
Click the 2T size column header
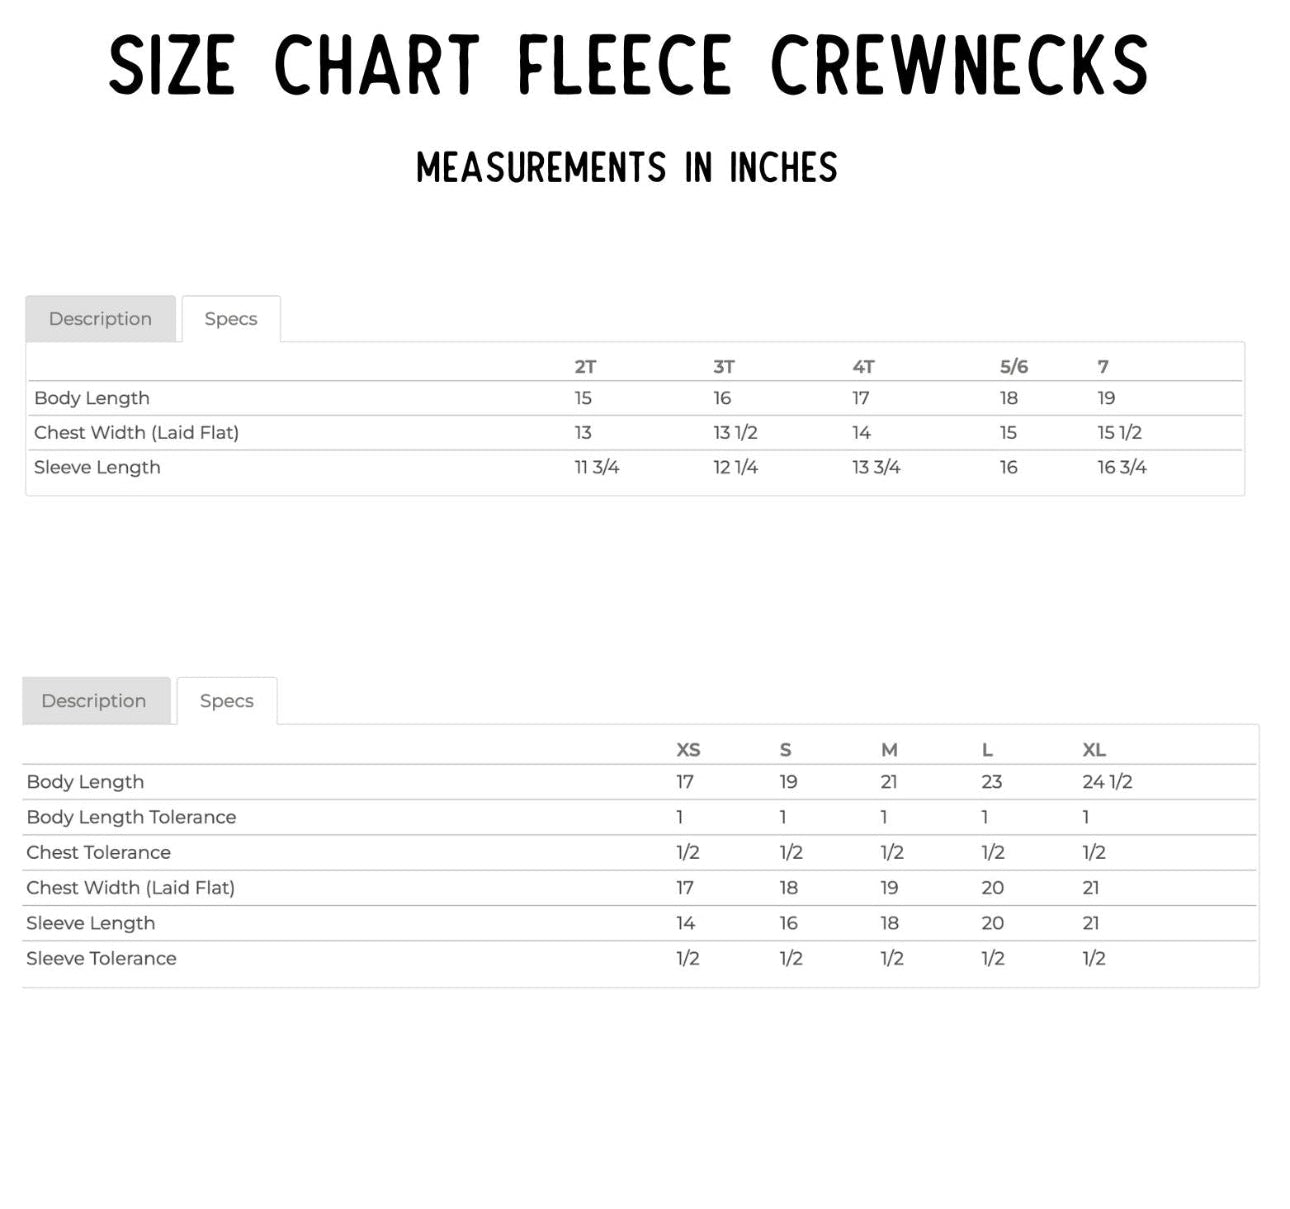pos(585,367)
